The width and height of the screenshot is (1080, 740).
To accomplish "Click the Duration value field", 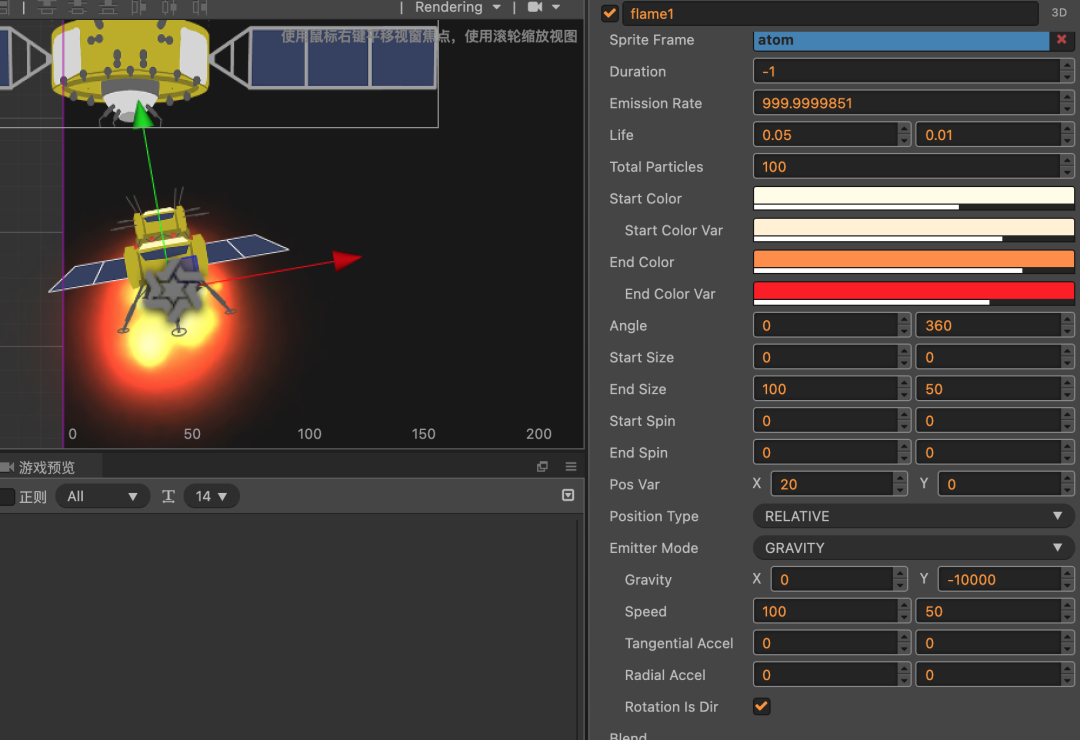I will [x=906, y=71].
